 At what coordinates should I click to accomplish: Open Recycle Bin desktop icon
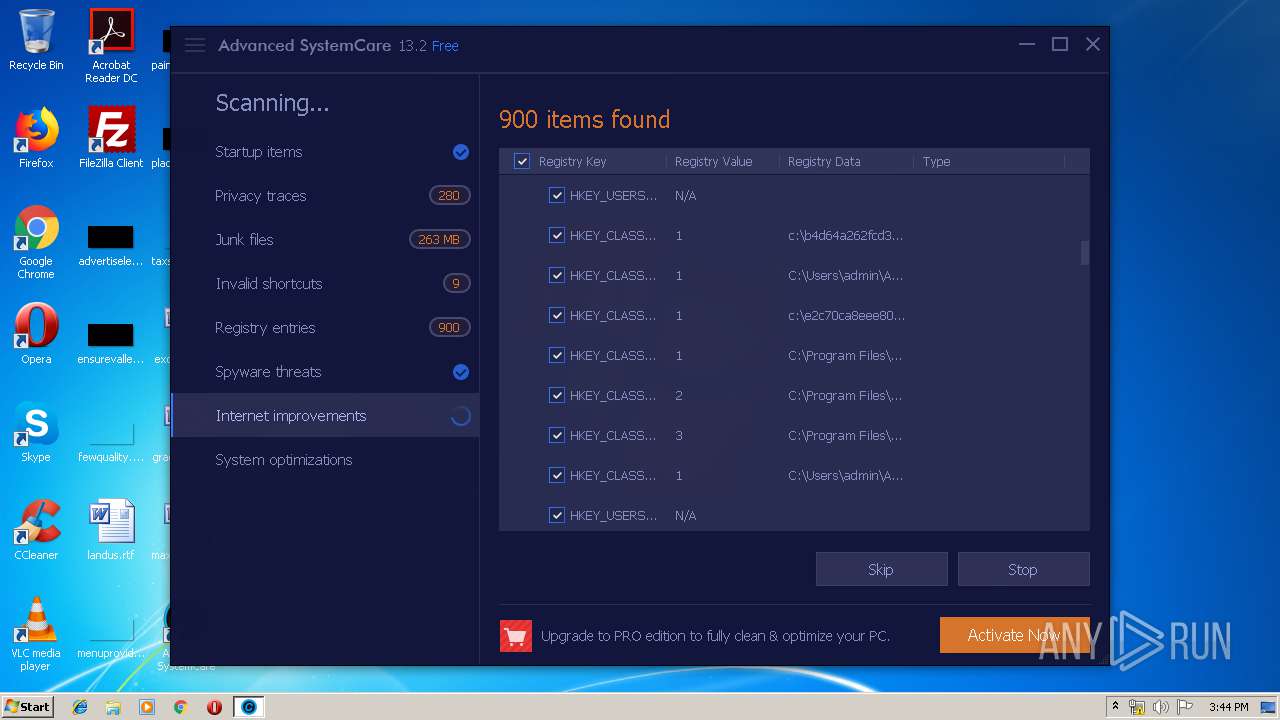[36, 40]
